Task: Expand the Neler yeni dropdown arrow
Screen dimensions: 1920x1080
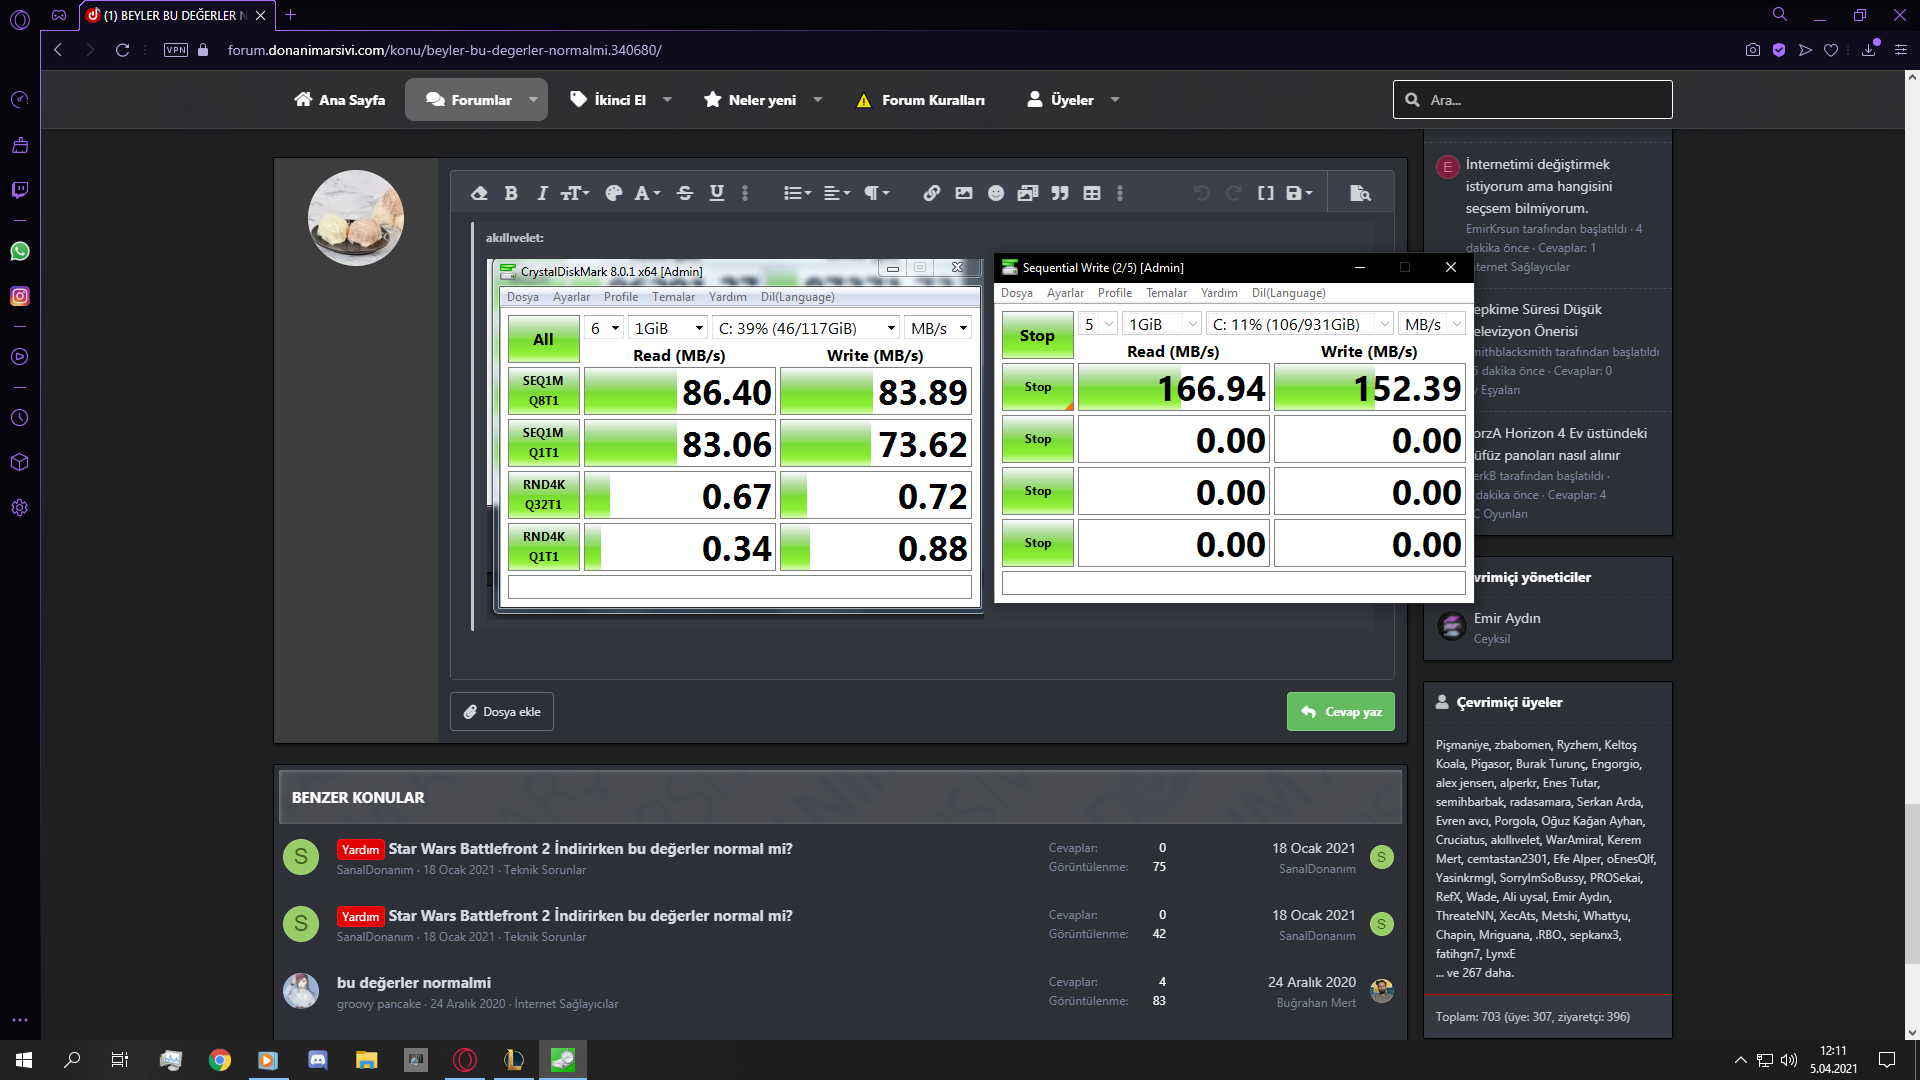Action: 818,100
